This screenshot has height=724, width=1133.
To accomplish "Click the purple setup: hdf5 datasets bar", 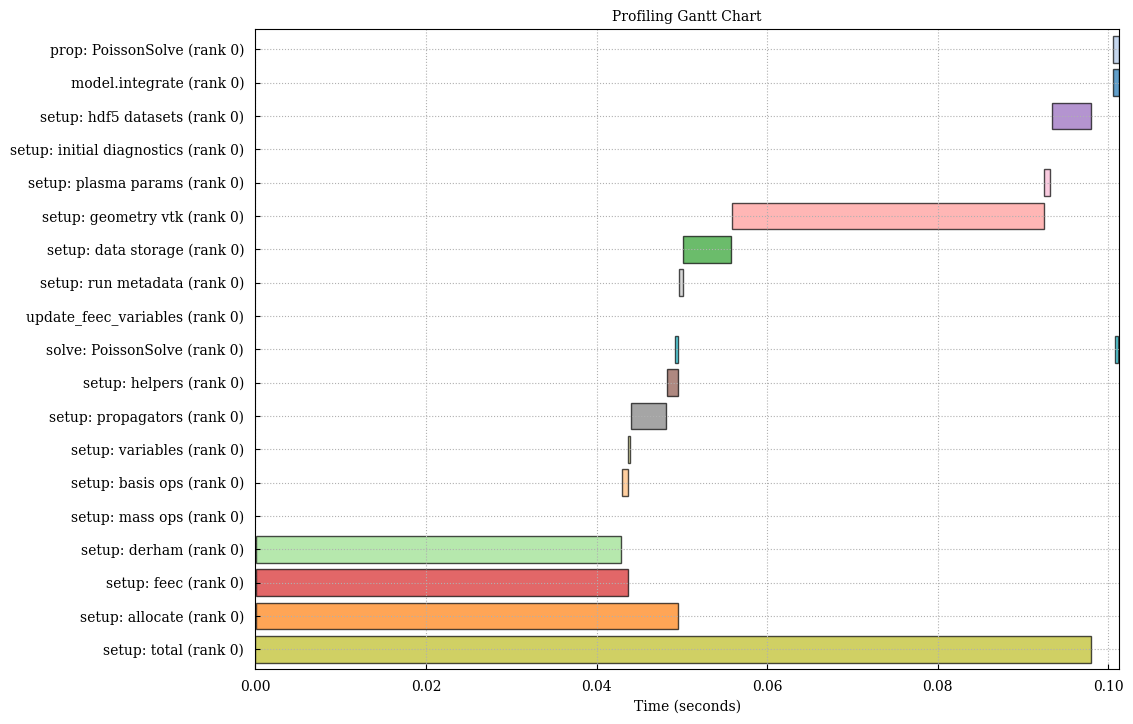I will 1072,116.
